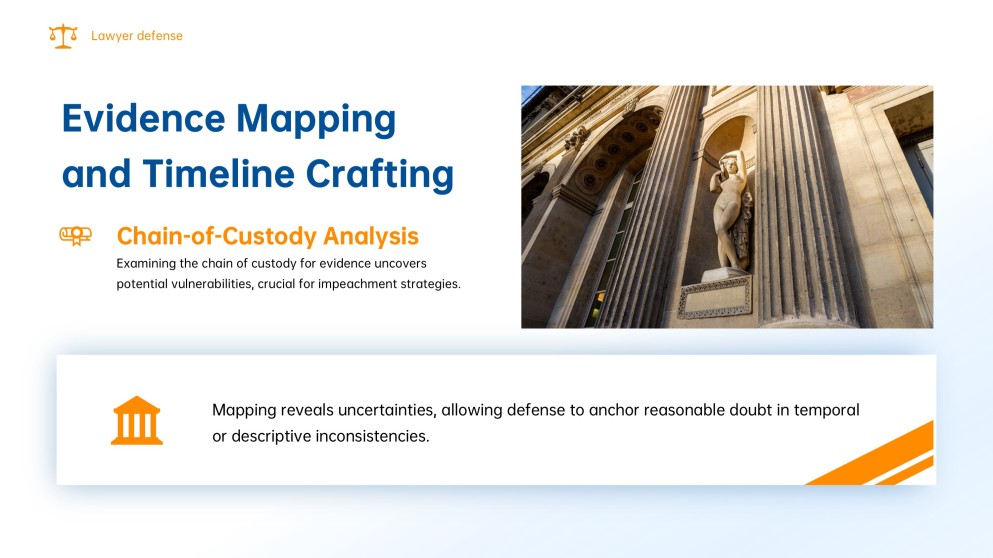
Task: Select the word "Timeline" in the title
Action: pyautogui.click(x=221, y=174)
